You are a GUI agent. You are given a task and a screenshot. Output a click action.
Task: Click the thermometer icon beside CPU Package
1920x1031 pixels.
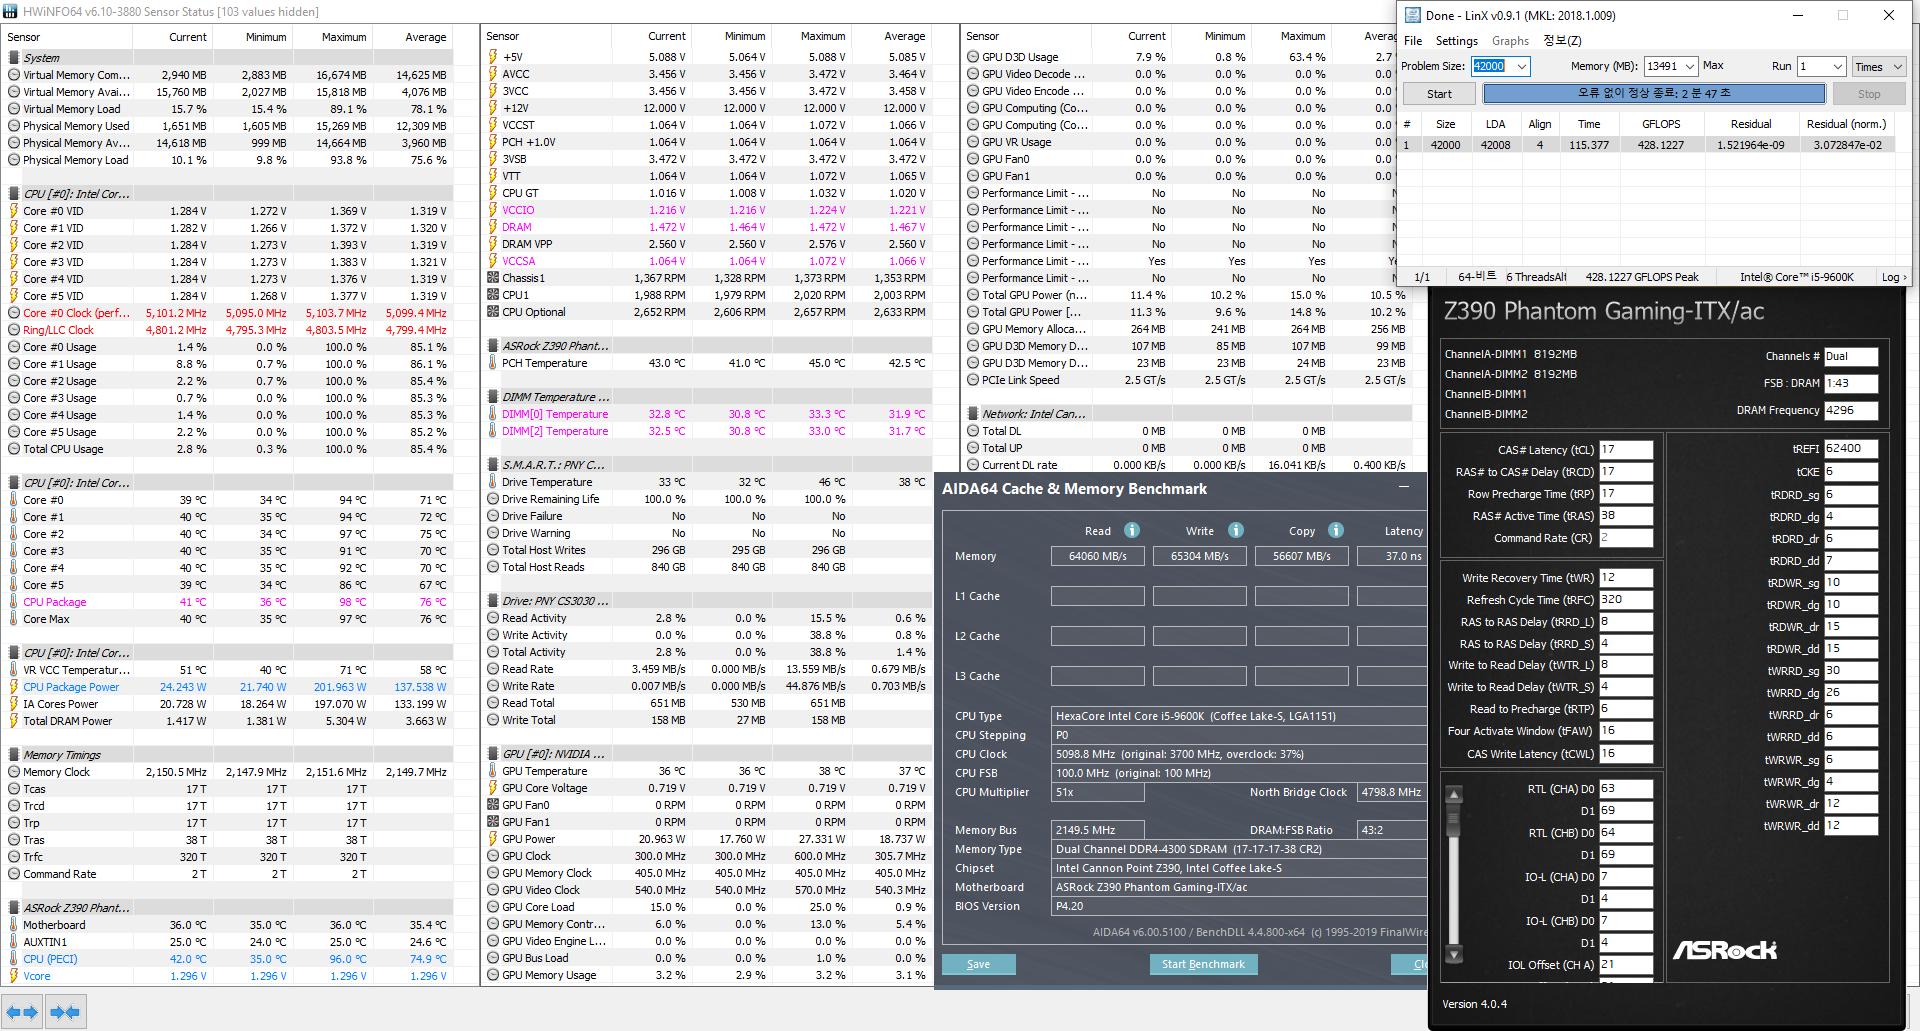14,602
